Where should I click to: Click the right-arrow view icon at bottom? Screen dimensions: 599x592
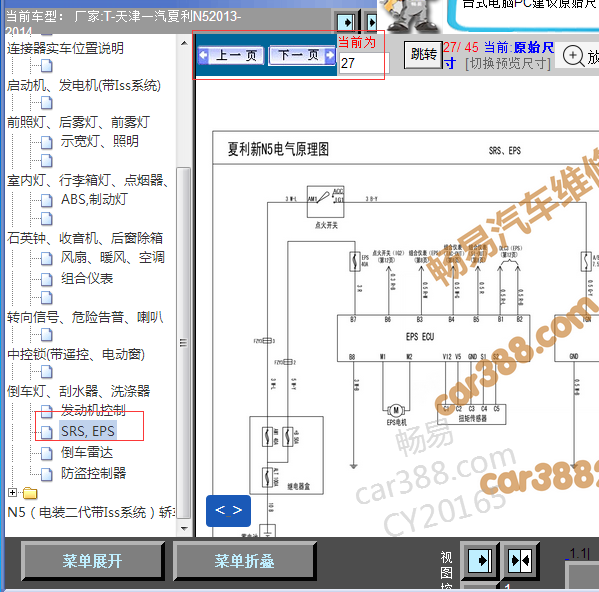pos(480,561)
